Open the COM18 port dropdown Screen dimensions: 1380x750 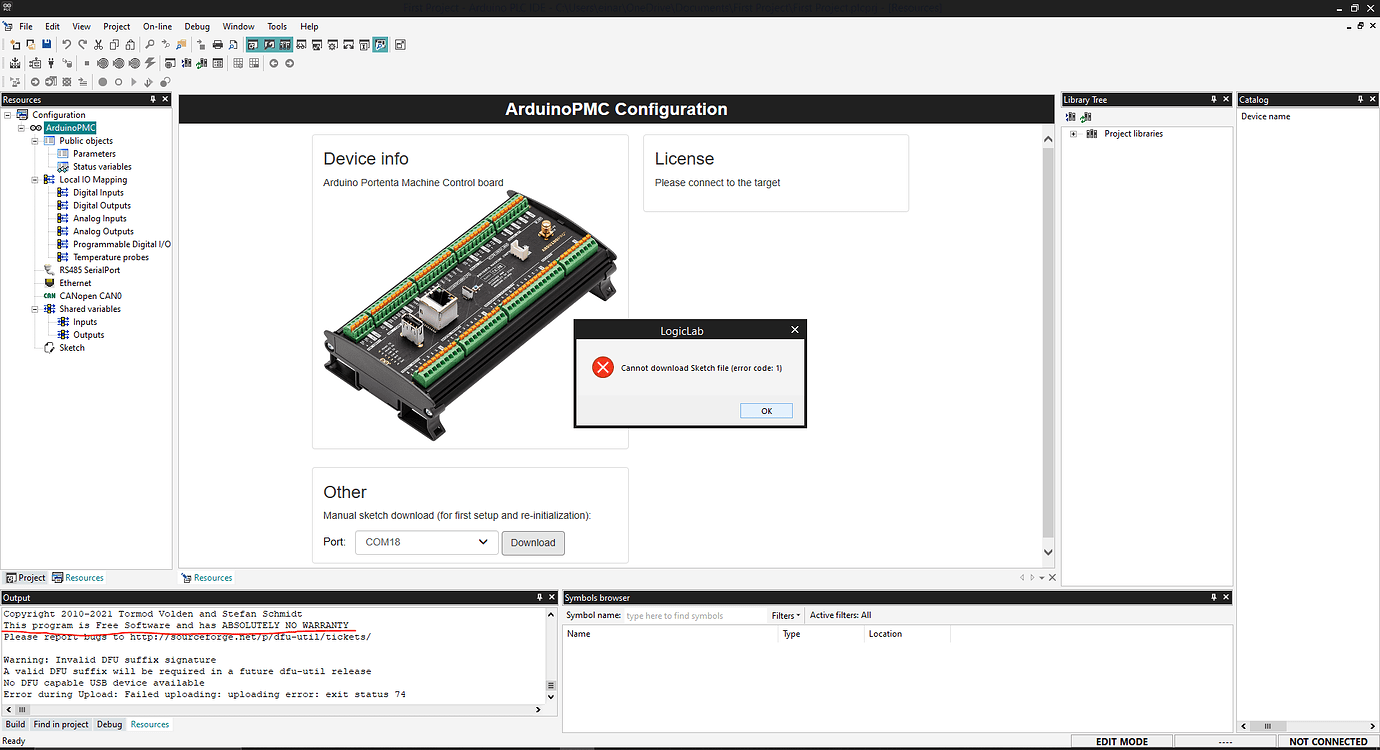[485, 541]
